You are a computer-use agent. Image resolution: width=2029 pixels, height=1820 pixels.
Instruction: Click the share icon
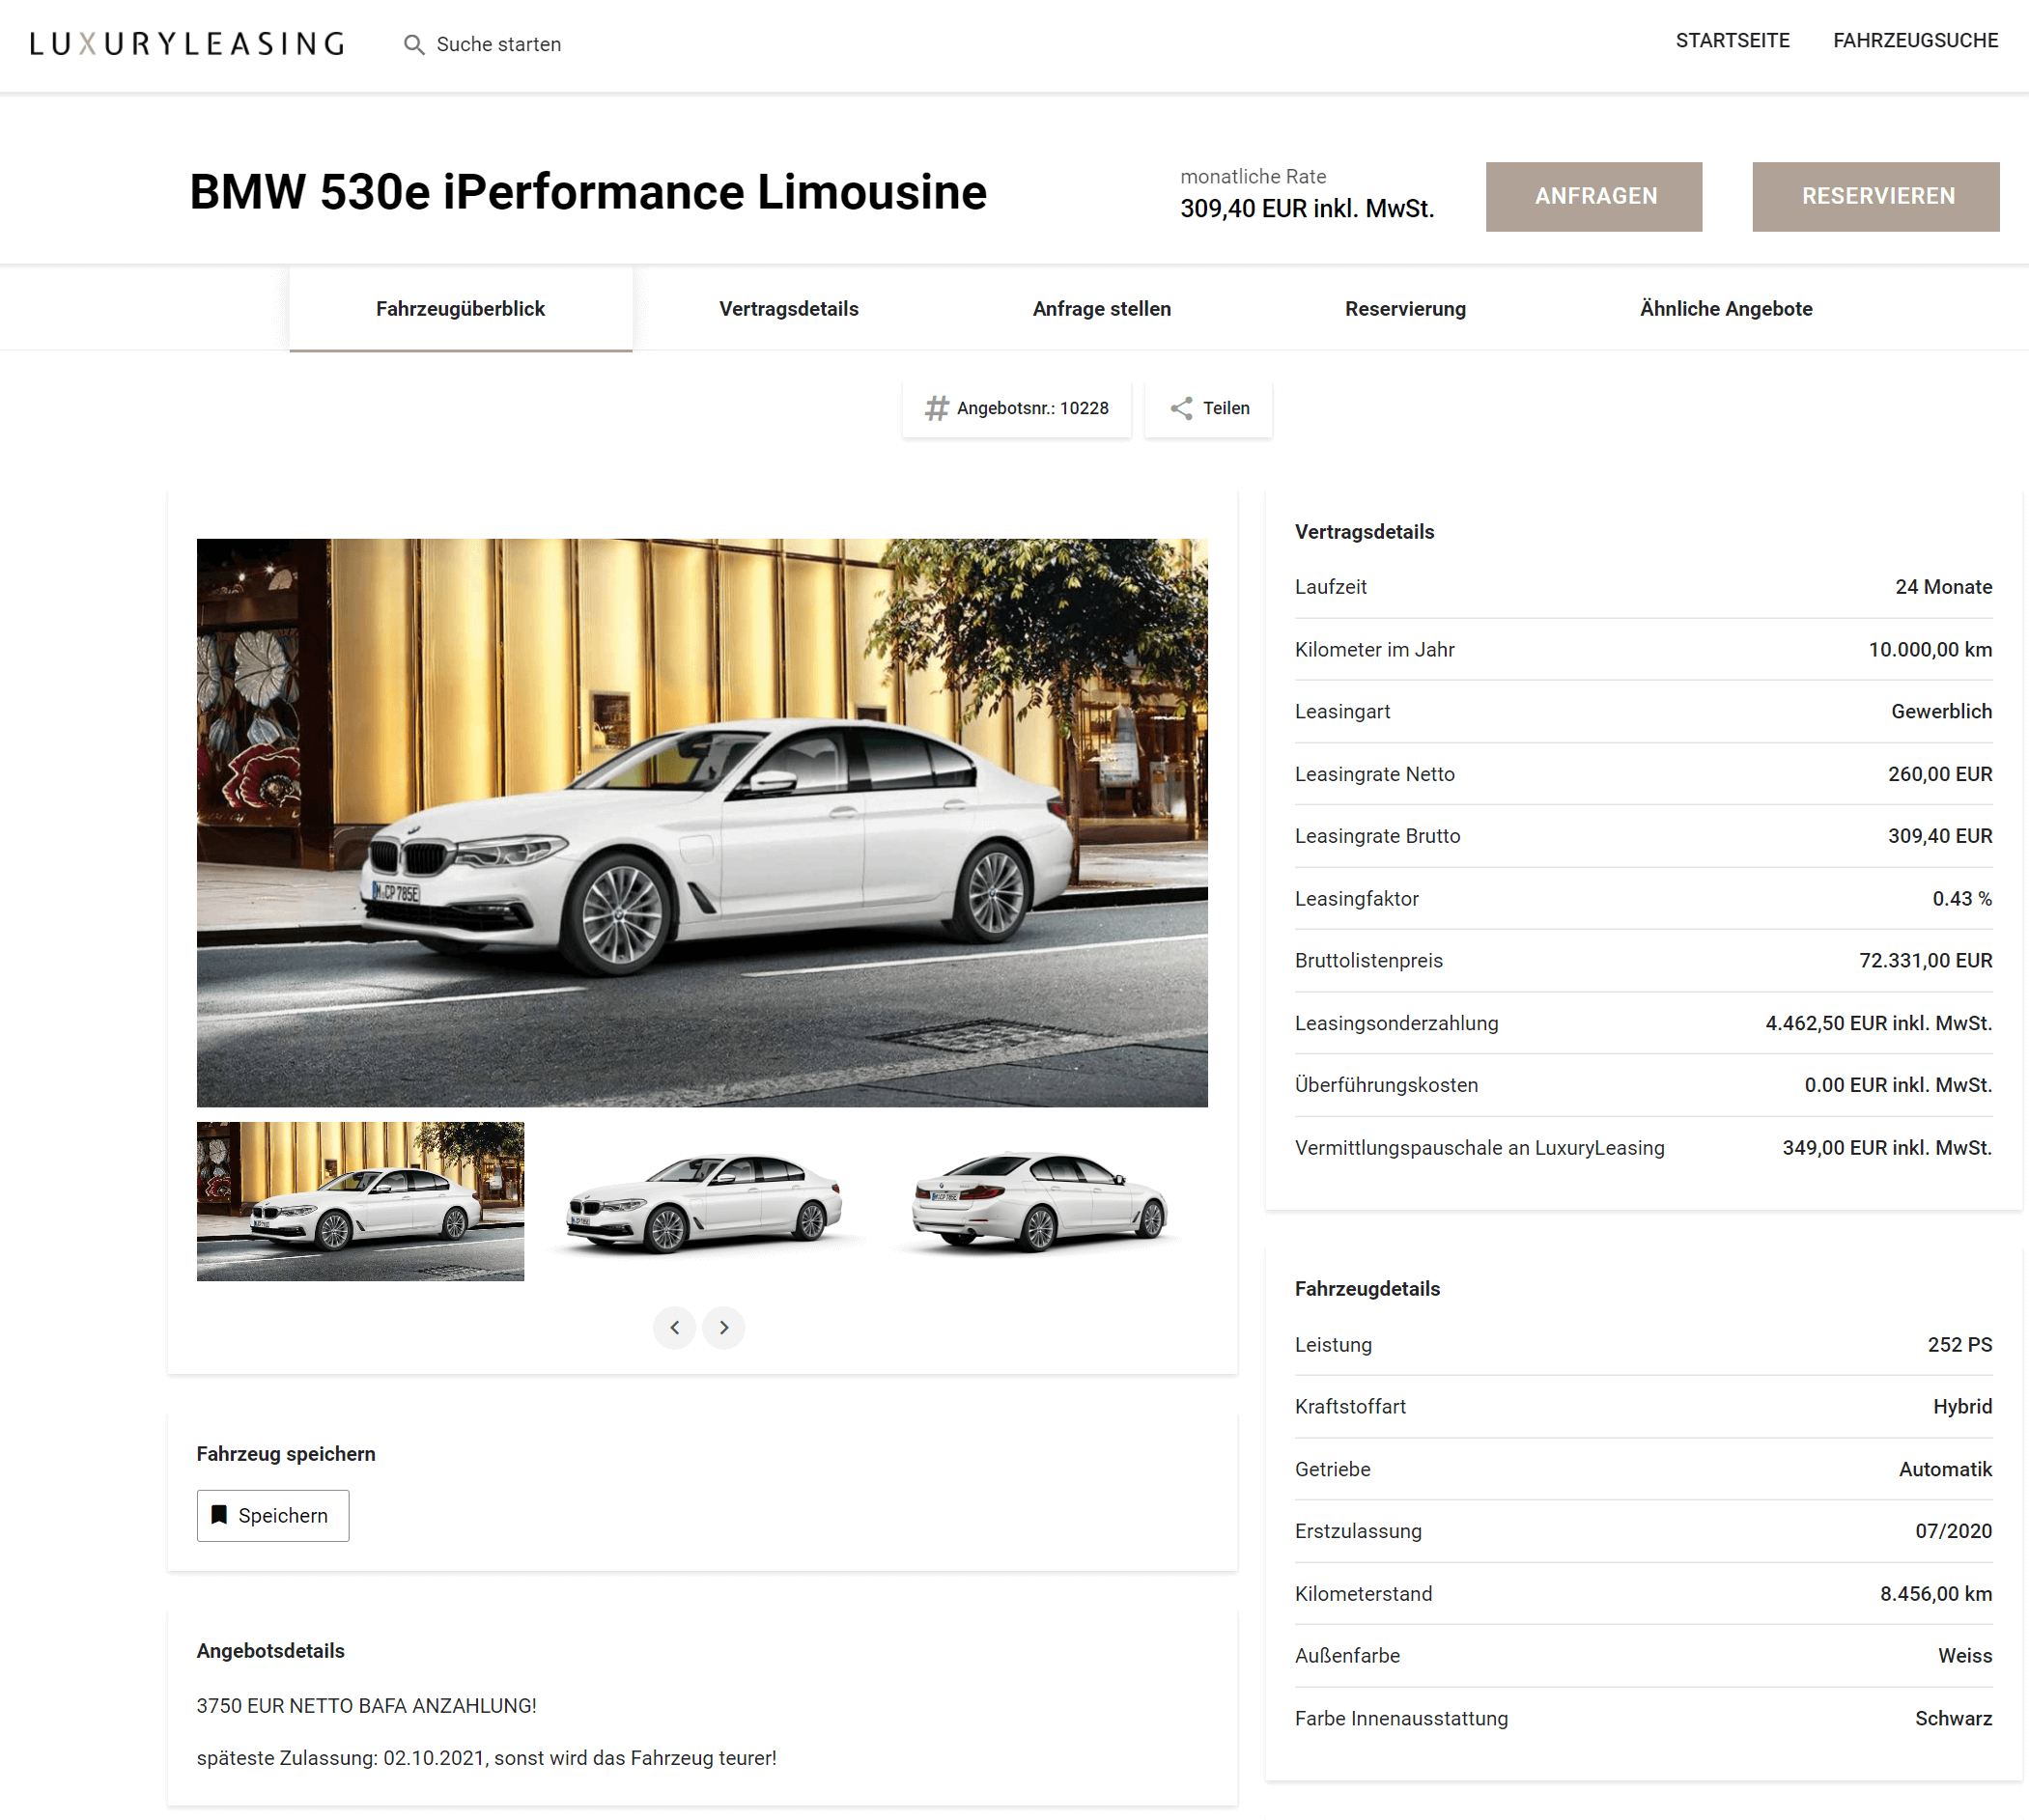(1181, 408)
